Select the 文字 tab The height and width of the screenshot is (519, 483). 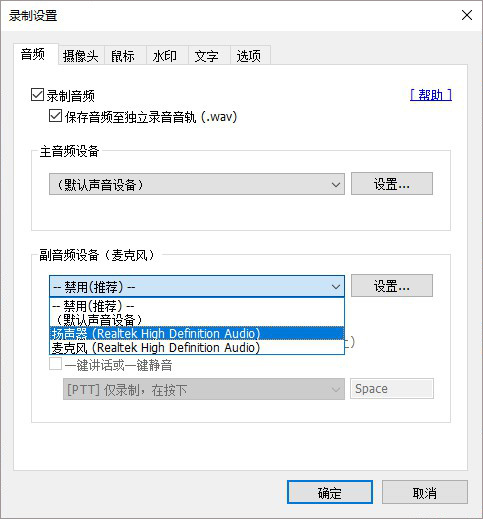[x=207, y=56]
